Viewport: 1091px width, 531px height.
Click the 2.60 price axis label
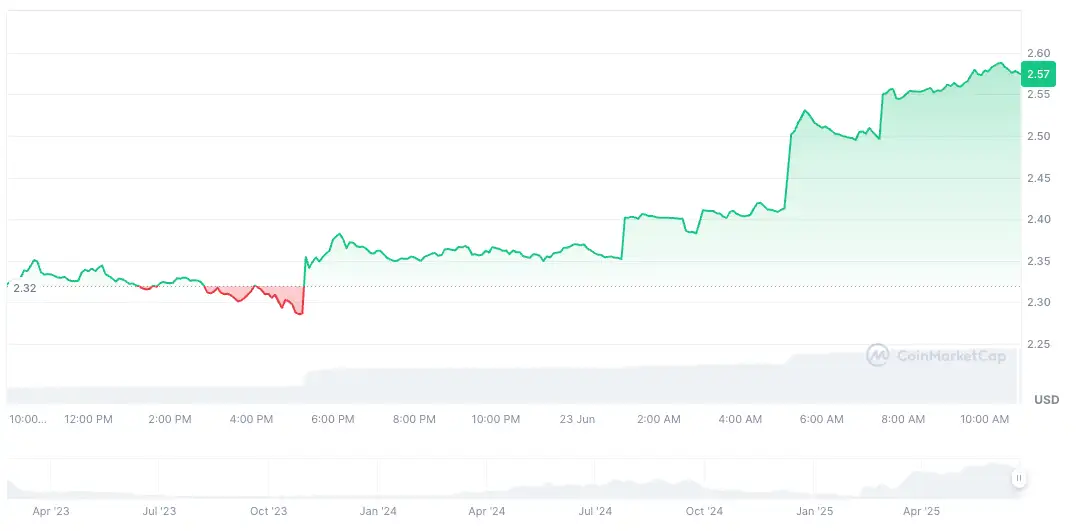pyautogui.click(x=1038, y=53)
